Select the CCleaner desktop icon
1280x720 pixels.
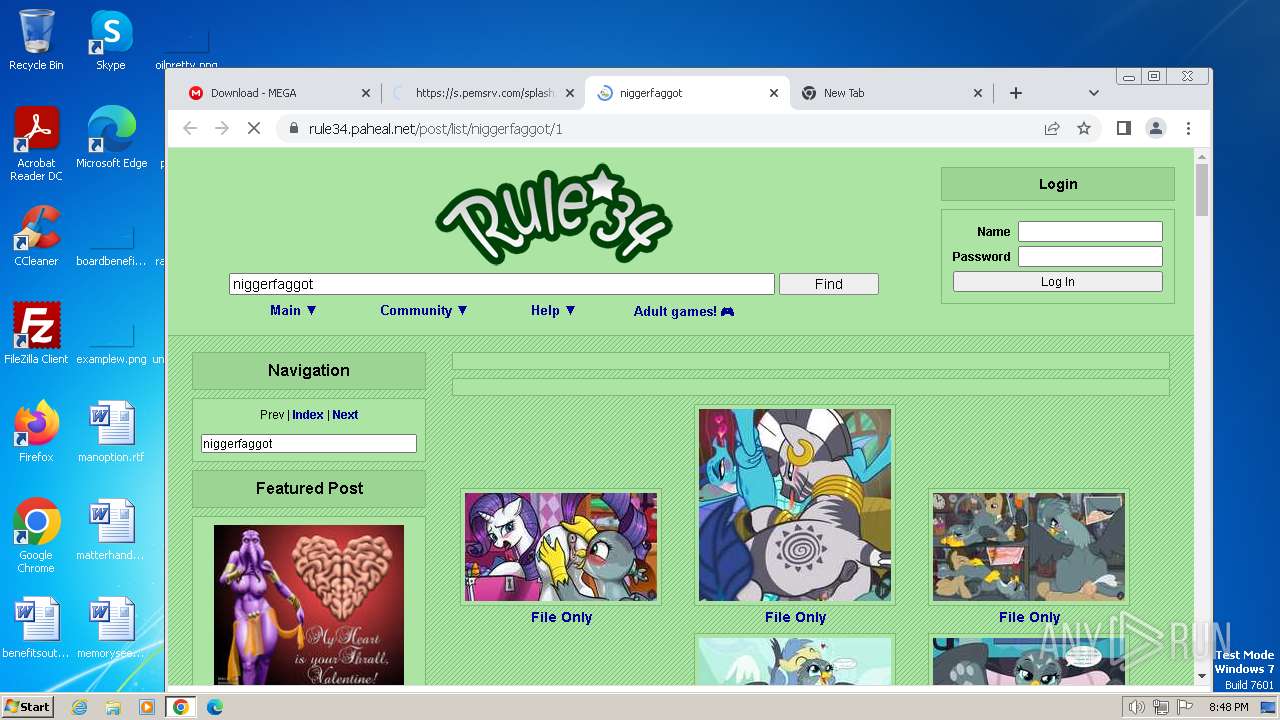(x=36, y=236)
